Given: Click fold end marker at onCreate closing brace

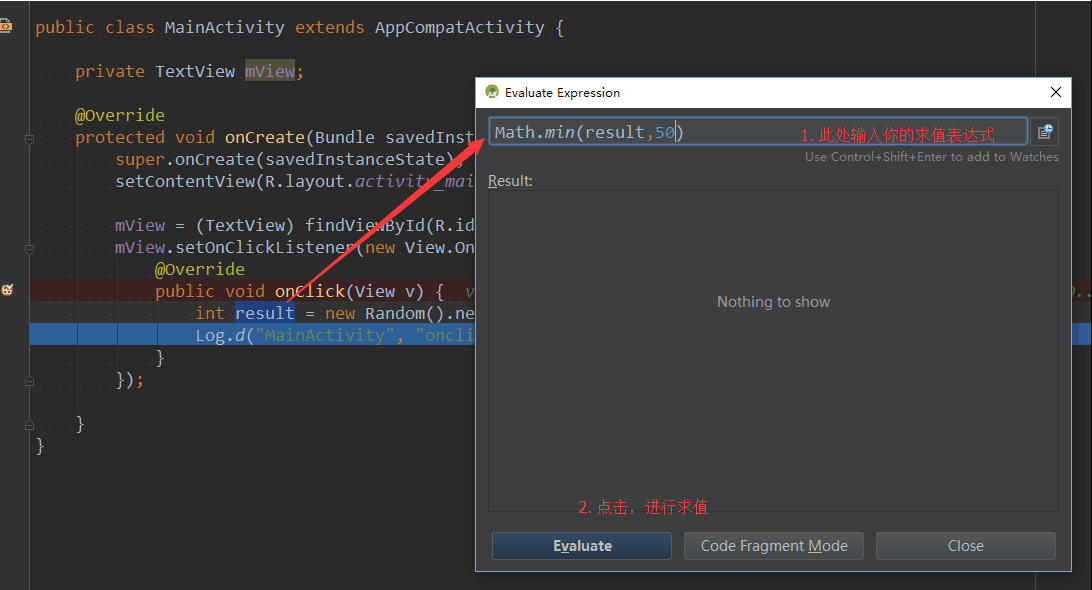Looking at the screenshot, I should point(30,424).
